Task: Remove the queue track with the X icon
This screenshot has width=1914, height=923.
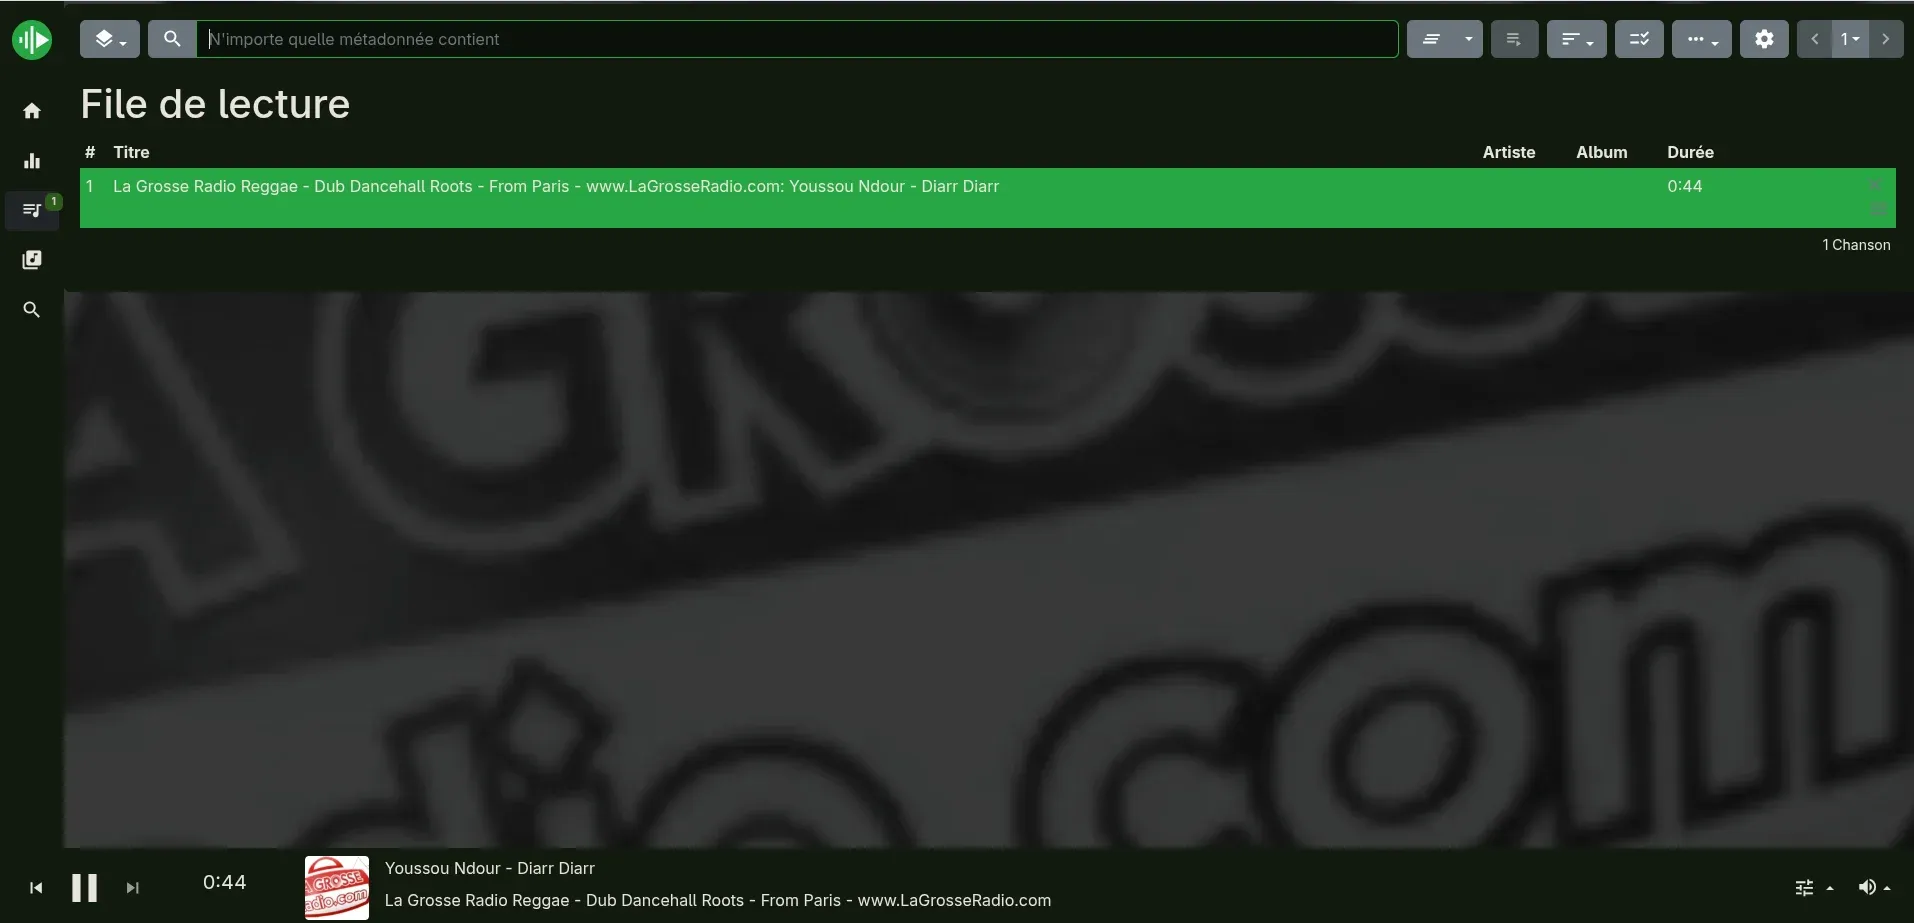Action: (1876, 185)
